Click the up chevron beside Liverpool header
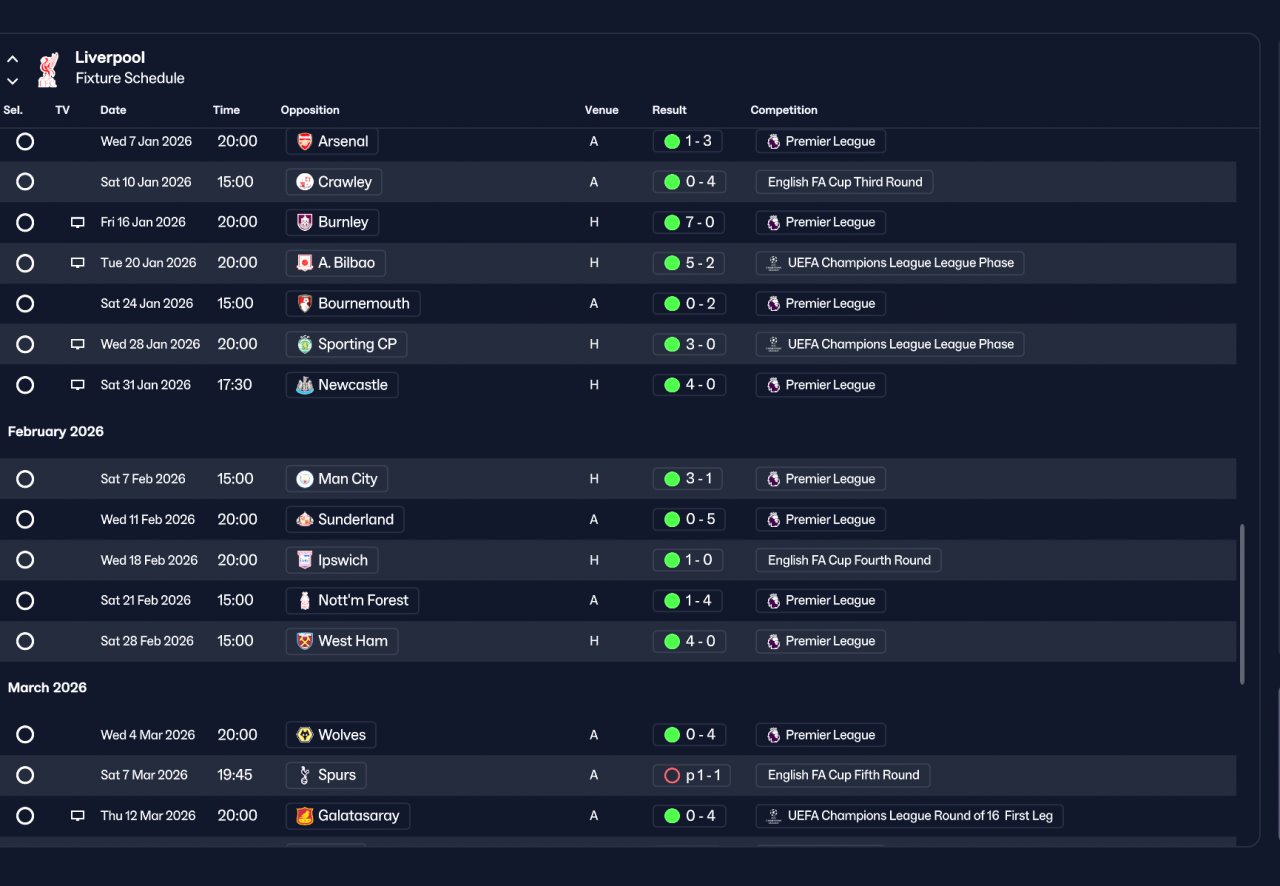Image resolution: width=1280 pixels, height=886 pixels. (x=13, y=59)
